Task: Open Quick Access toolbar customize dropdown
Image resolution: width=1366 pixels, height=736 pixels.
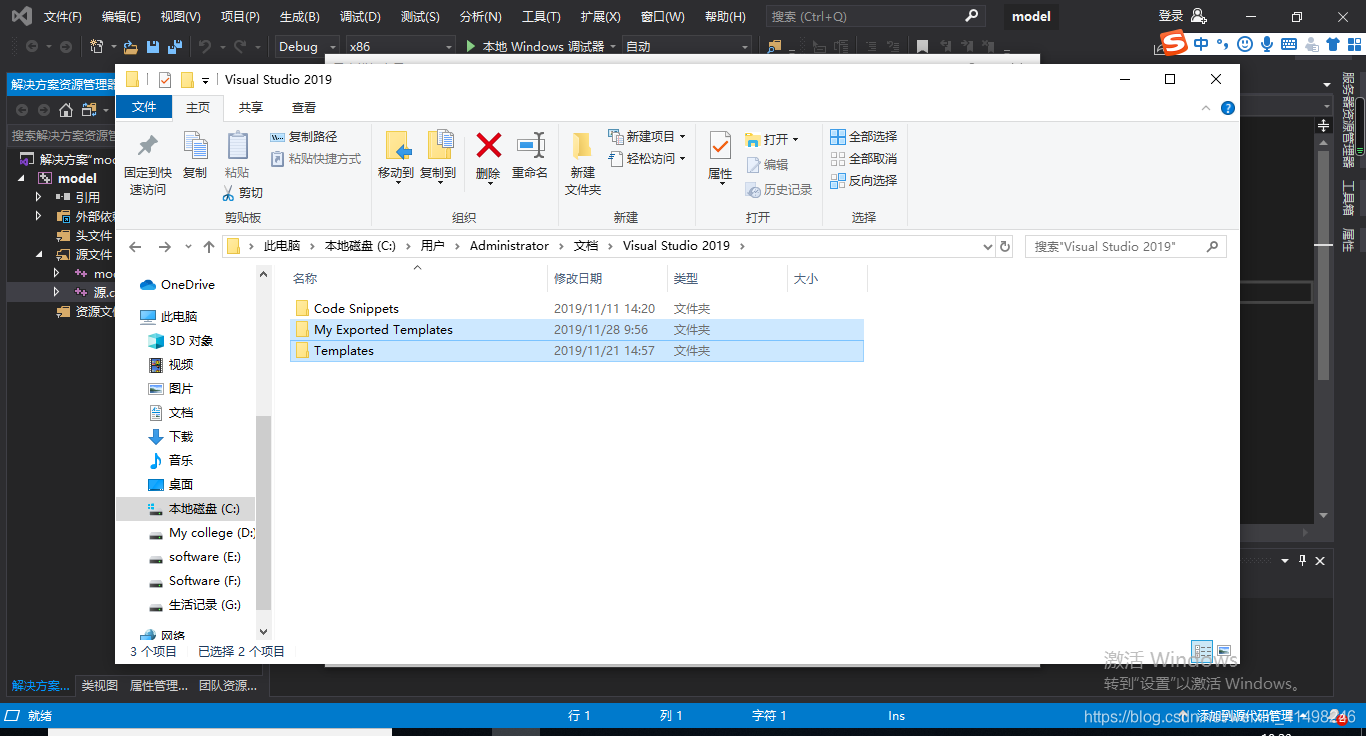Action: point(205,80)
